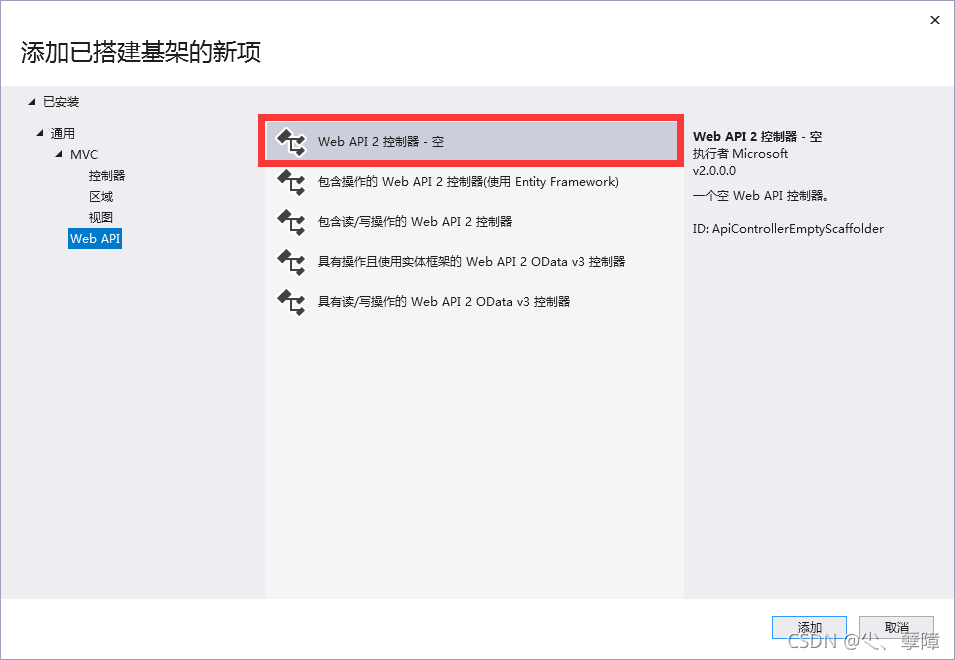Click the icon for 包含读/写操作的 Web API 2 控制器
This screenshot has height=660, width=955.
(292, 222)
